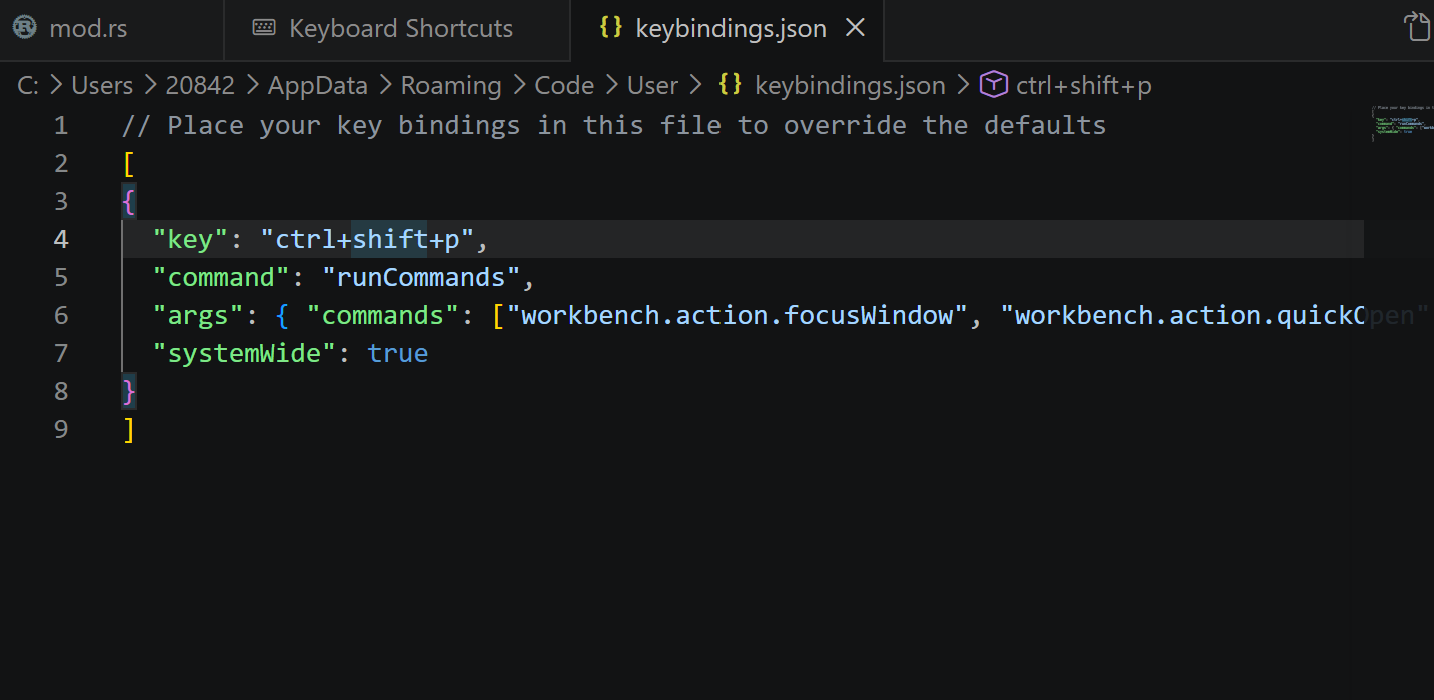Viewport: 1434px width, 700px height.
Task: Click the minimap code preview
Action: tap(1402, 124)
